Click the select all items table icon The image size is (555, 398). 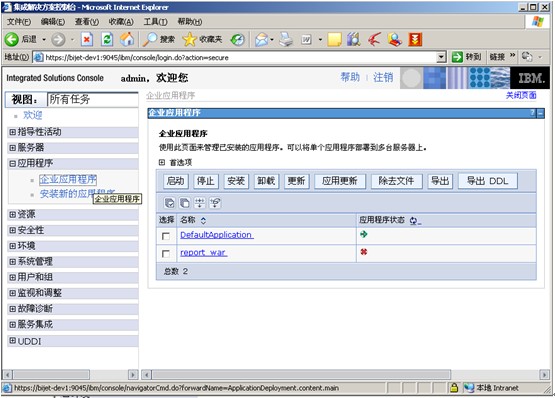point(170,203)
